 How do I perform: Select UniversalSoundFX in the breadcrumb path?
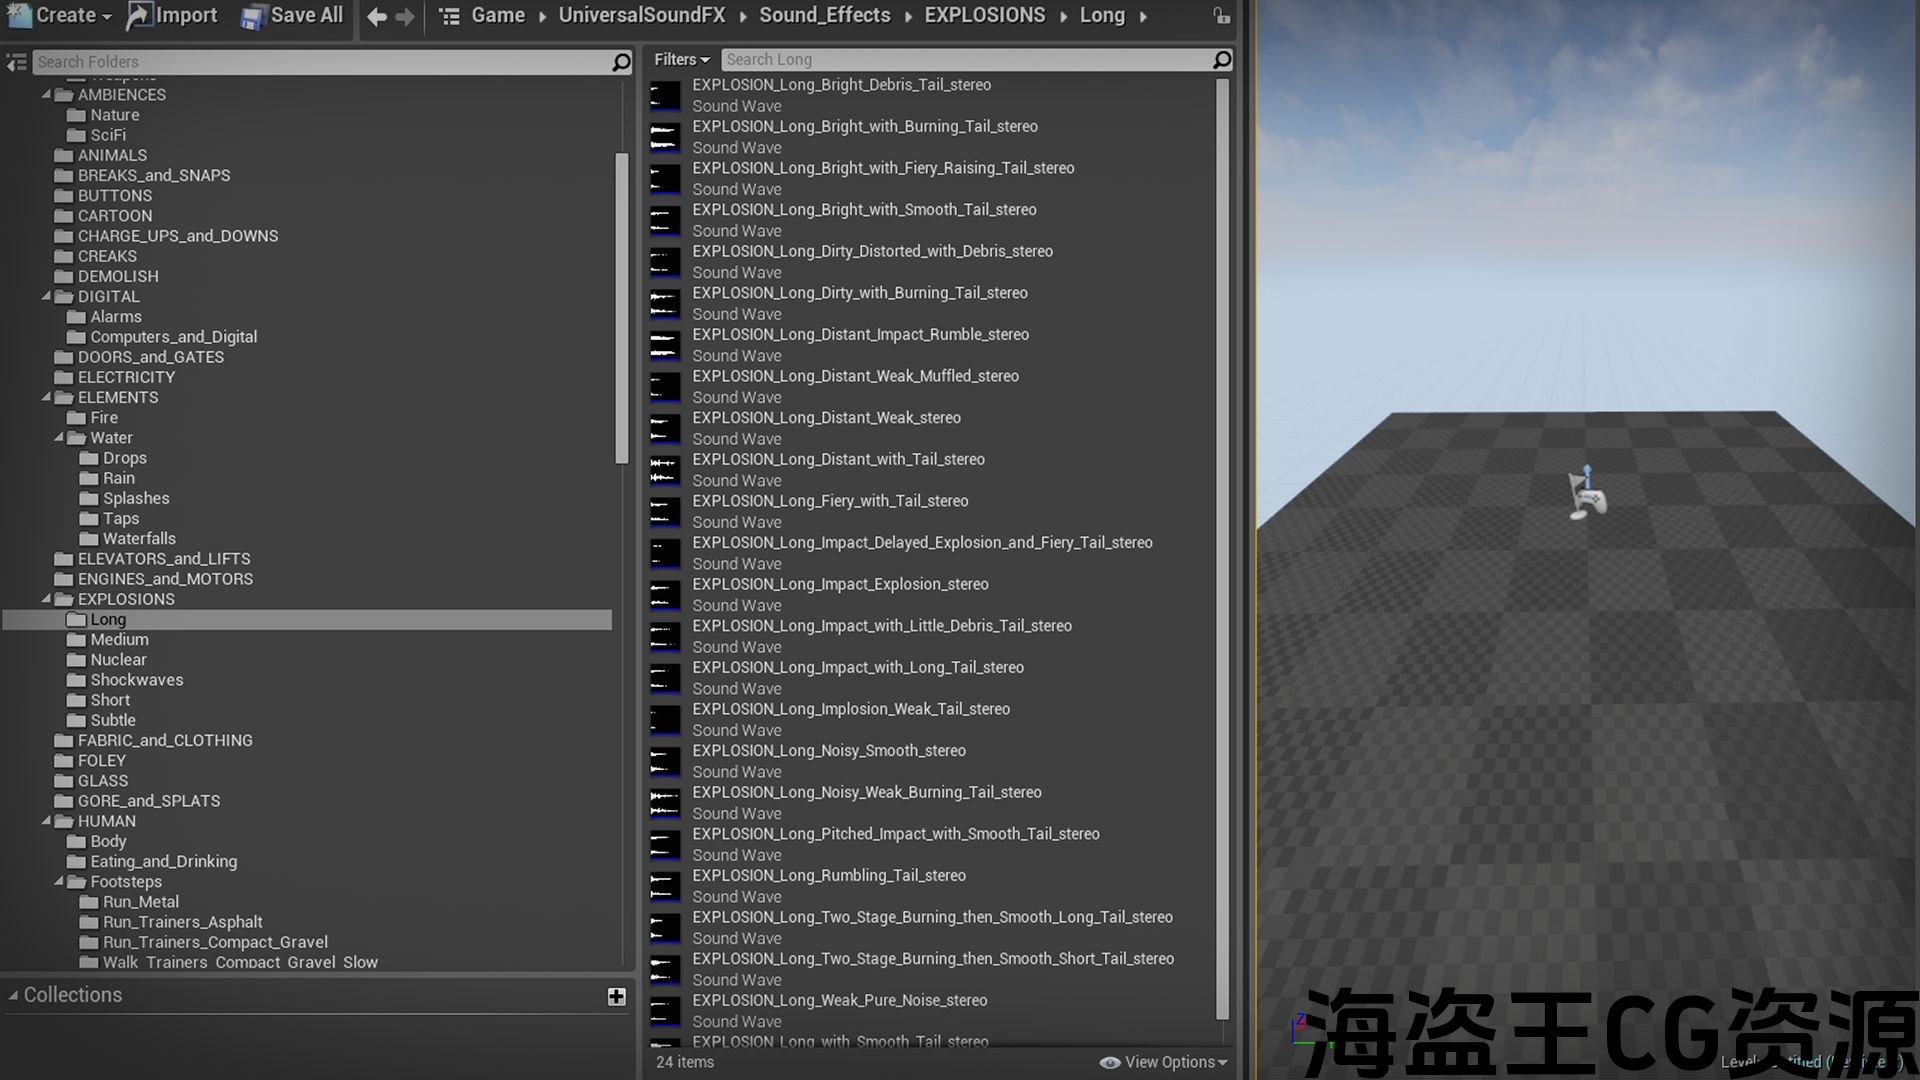641,15
